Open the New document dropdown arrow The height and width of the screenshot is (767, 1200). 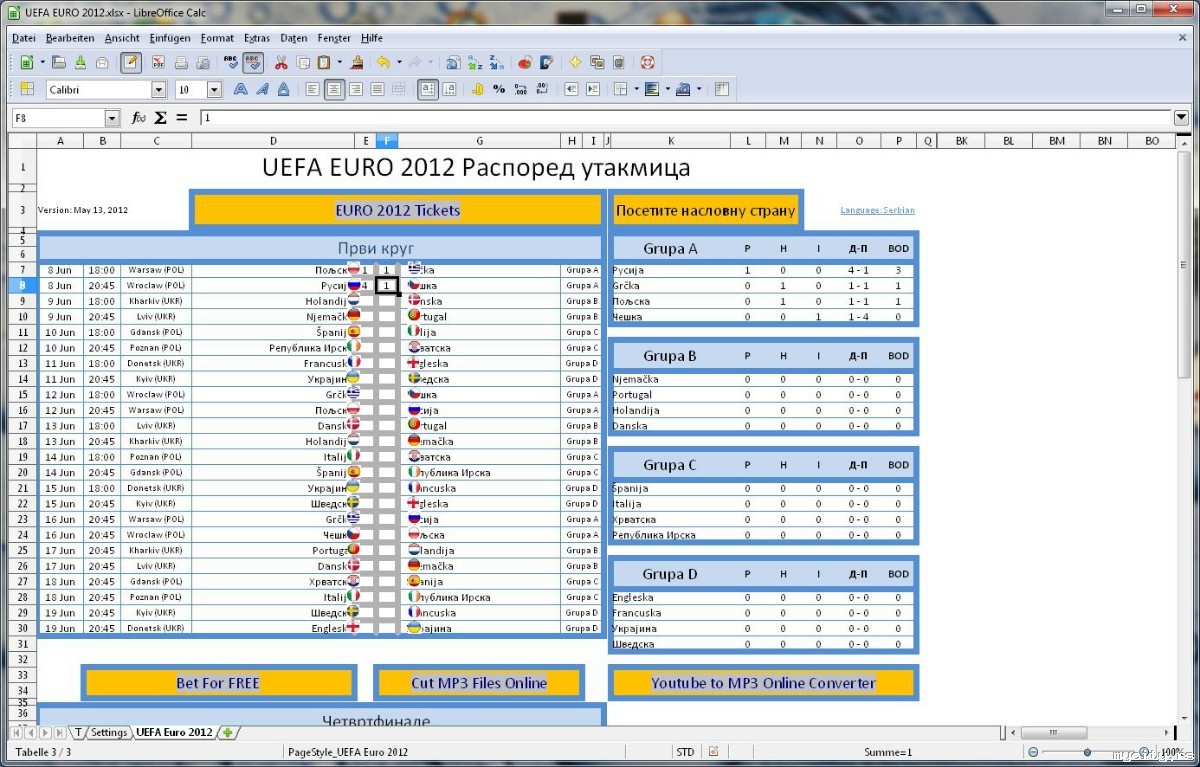pyautogui.click(x=42, y=62)
